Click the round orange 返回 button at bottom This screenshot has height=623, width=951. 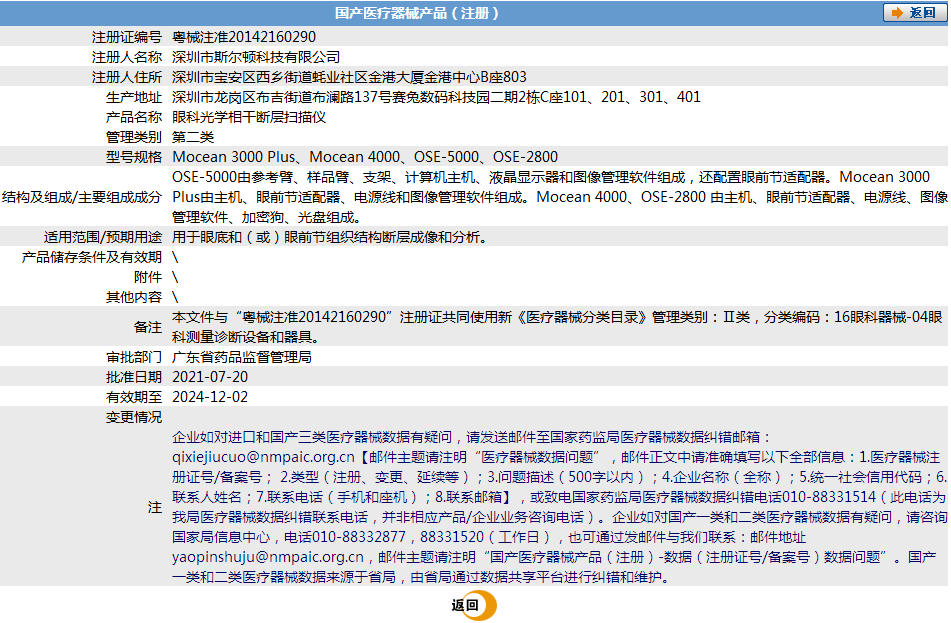click(474, 605)
